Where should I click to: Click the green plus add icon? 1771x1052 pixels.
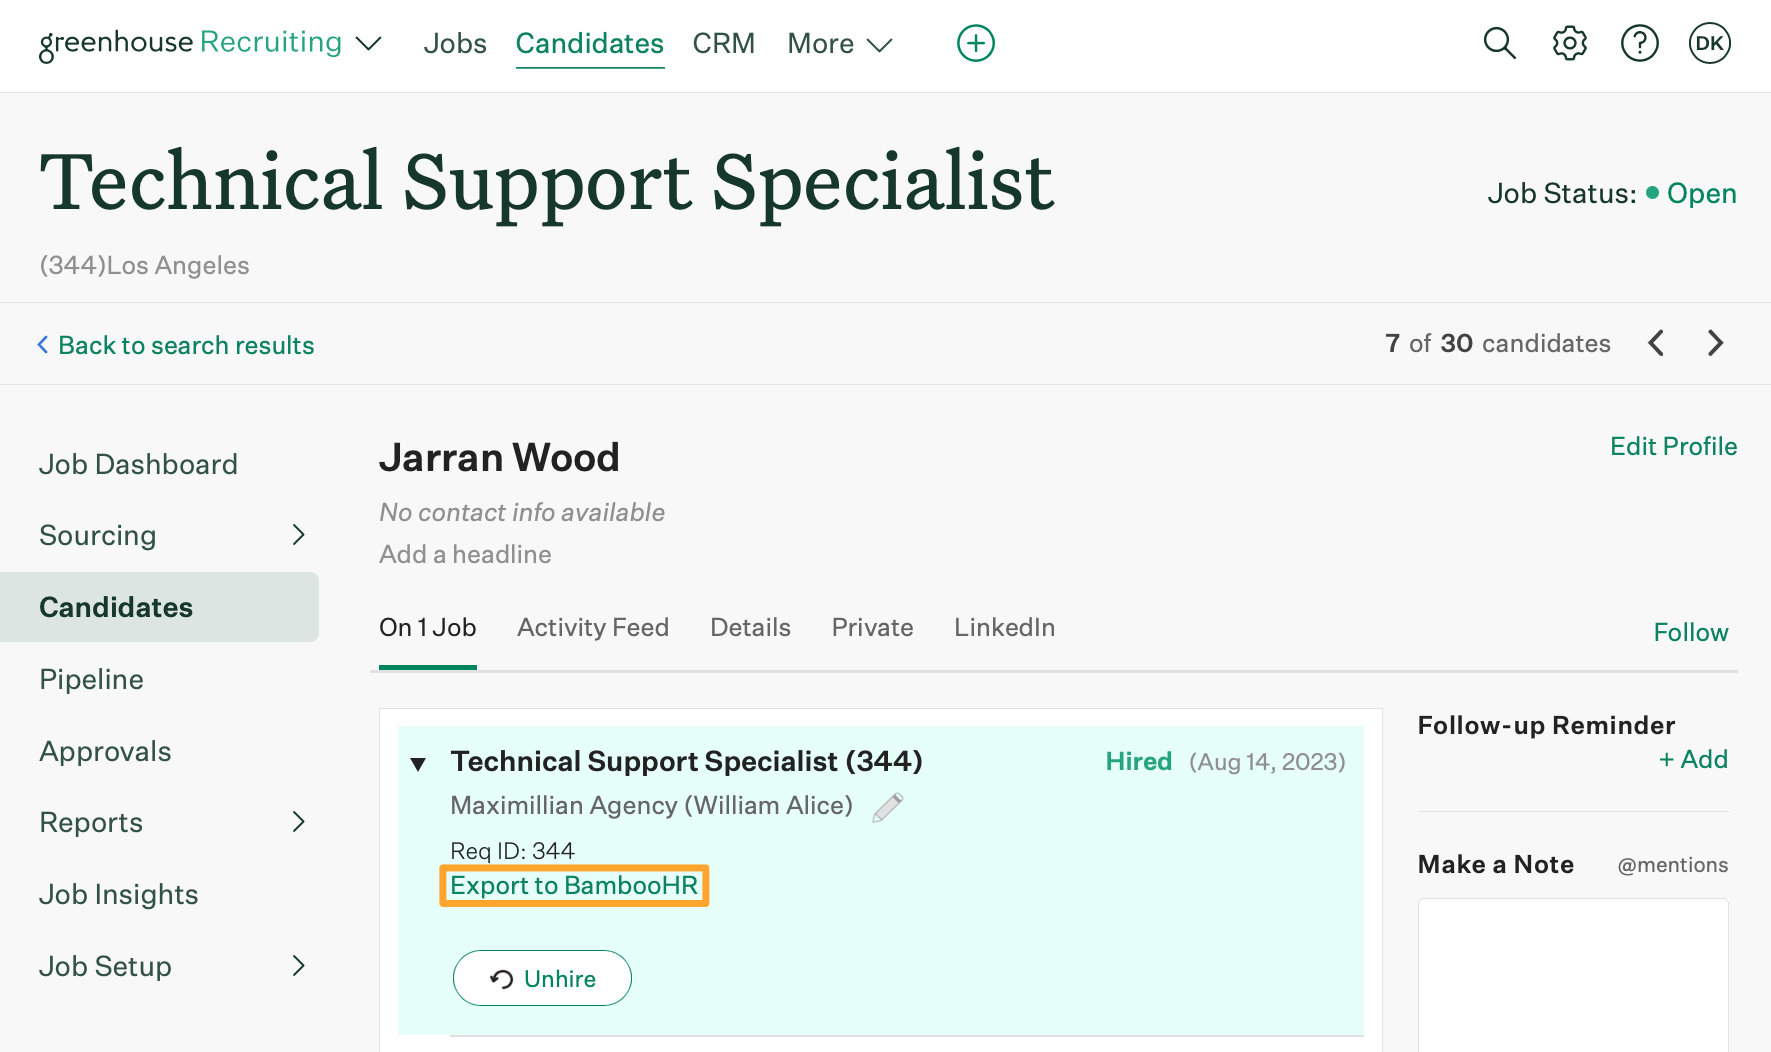[975, 43]
